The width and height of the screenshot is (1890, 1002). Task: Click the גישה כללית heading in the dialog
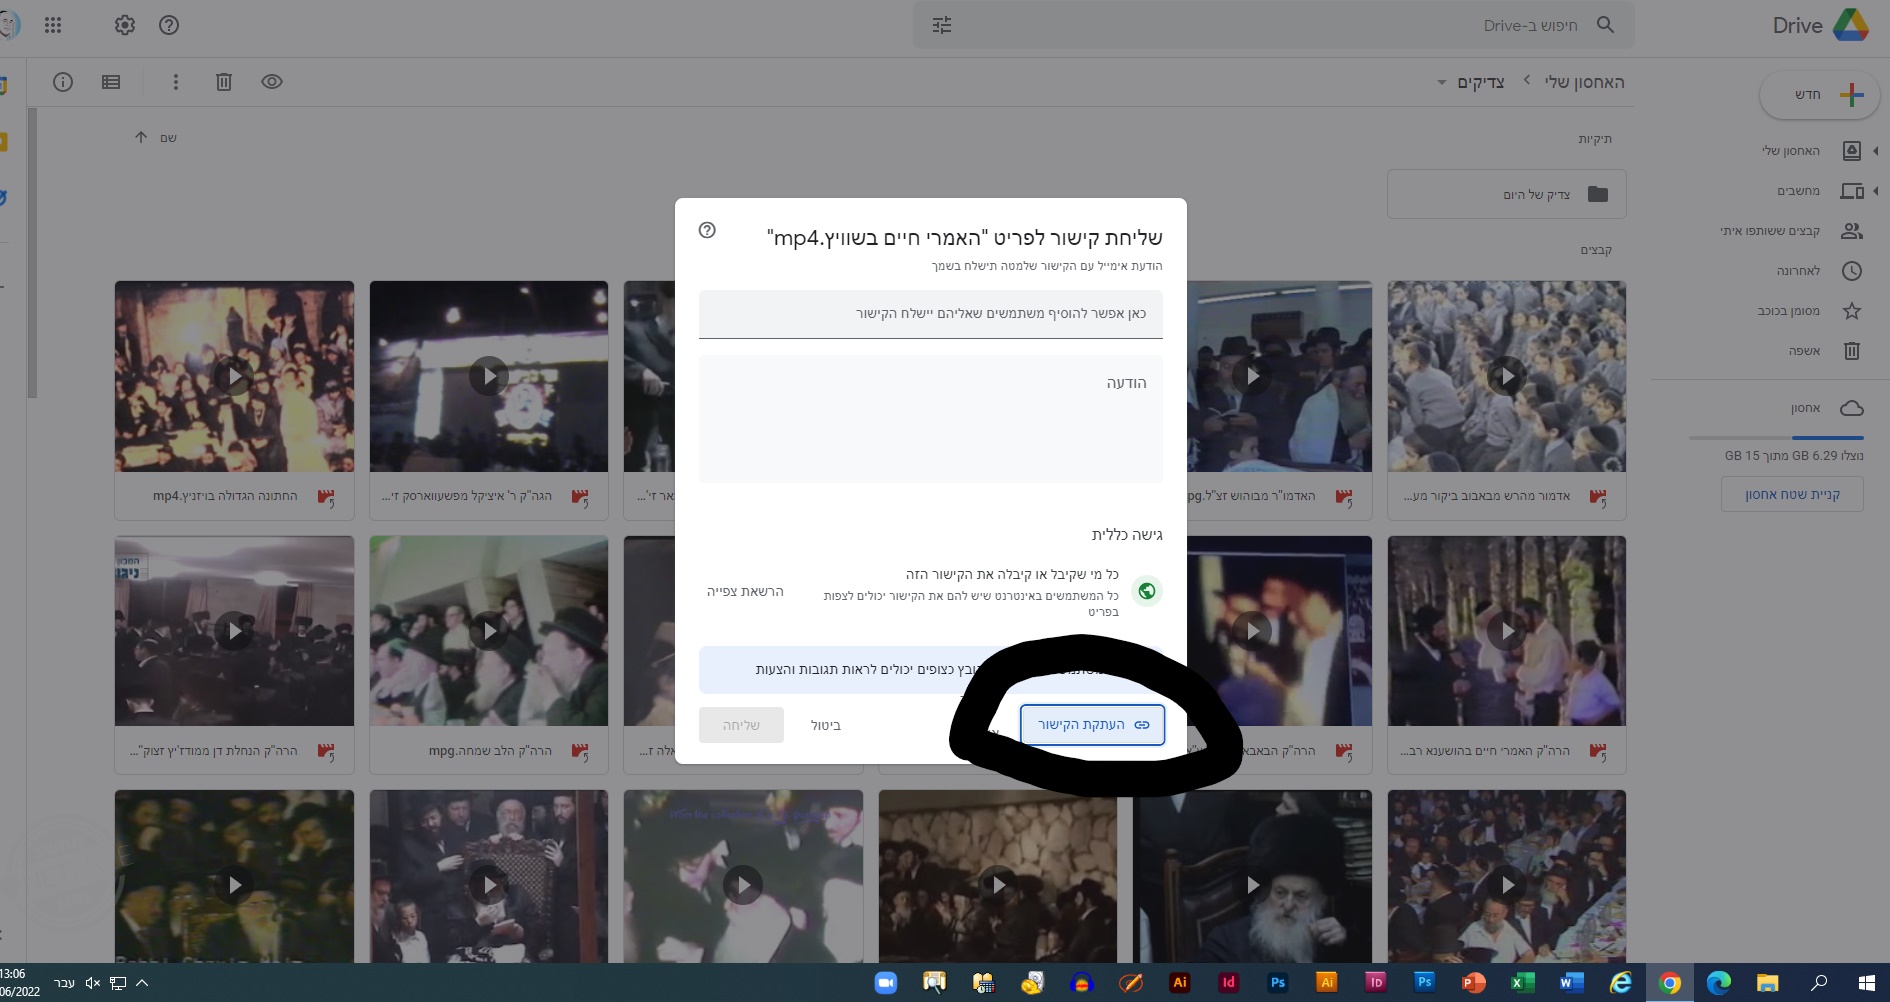coord(1127,535)
